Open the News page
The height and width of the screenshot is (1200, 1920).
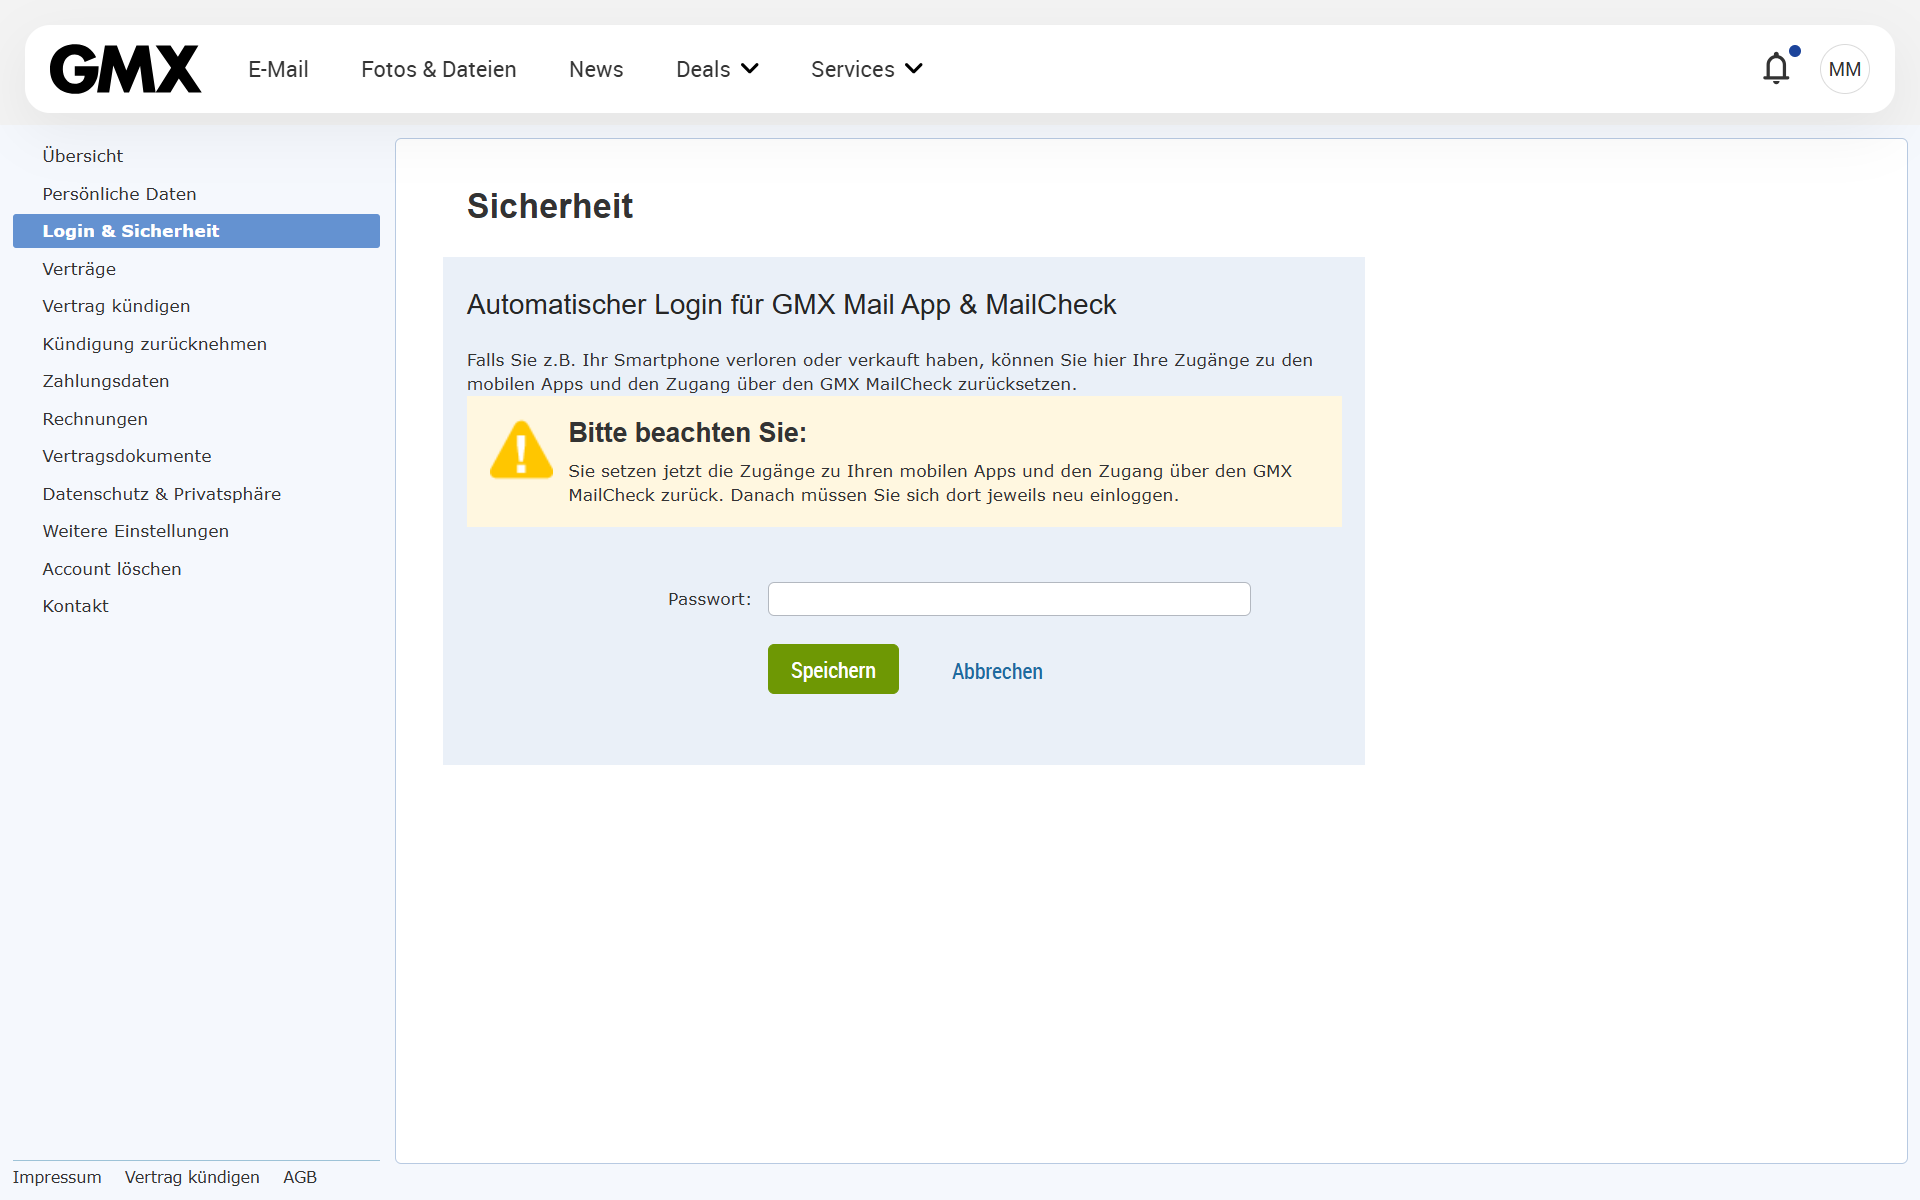click(596, 69)
